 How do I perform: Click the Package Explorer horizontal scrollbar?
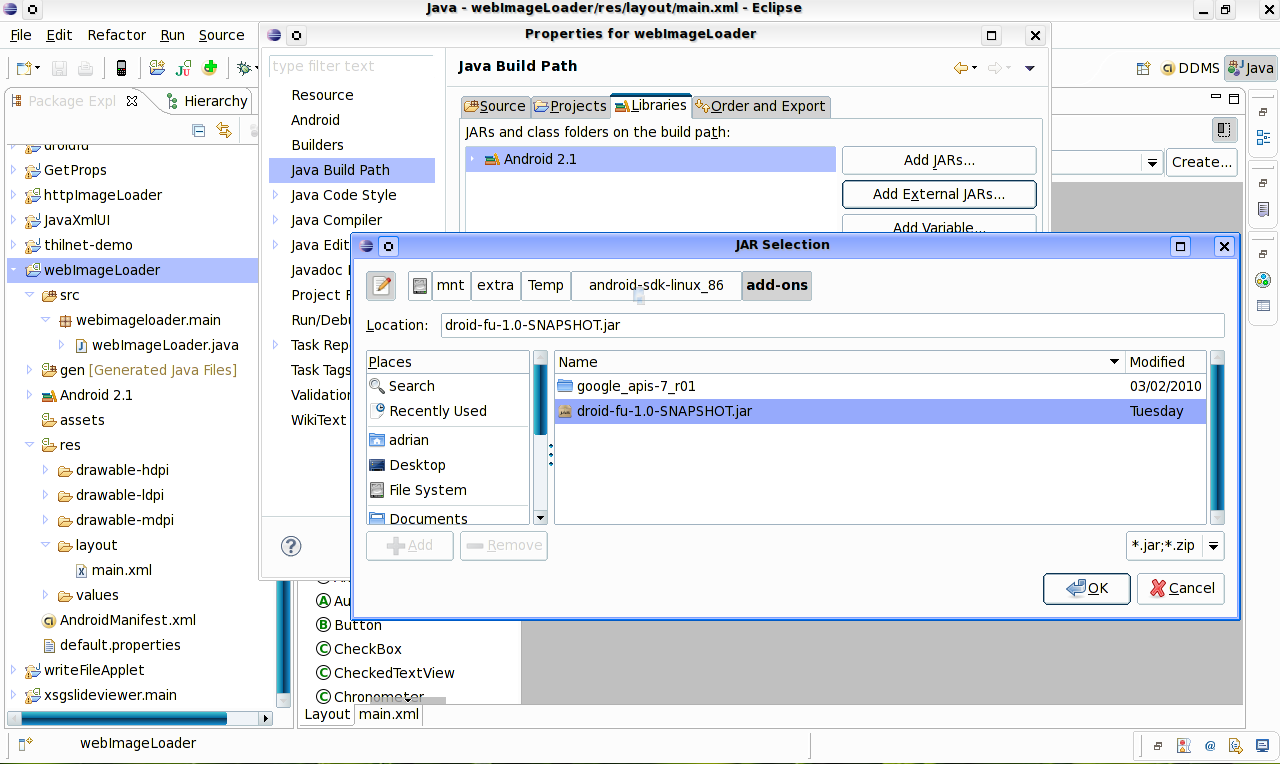pos(140,718)
